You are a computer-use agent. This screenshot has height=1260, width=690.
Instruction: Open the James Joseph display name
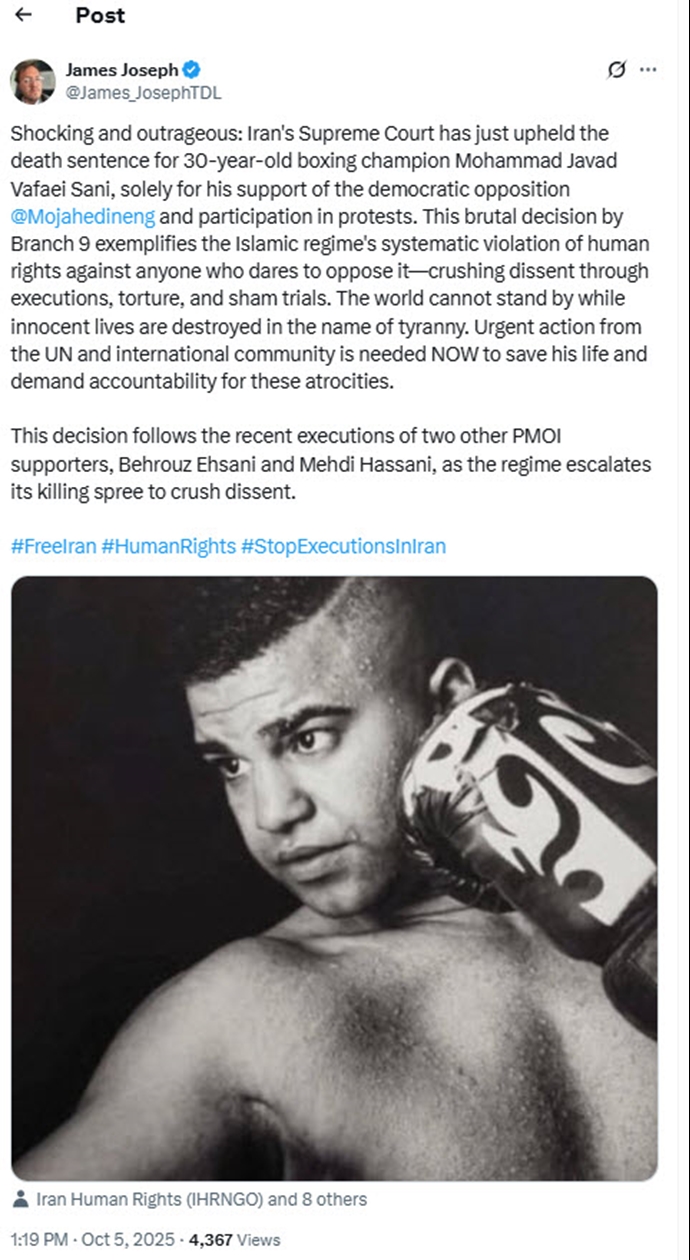tap(121, 70)
